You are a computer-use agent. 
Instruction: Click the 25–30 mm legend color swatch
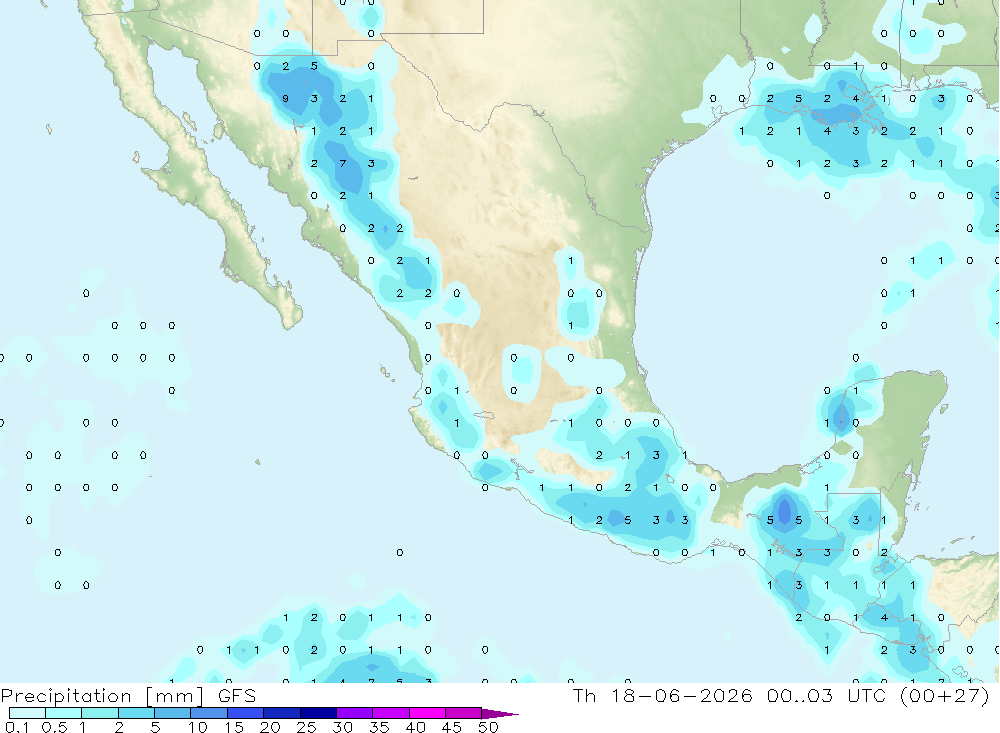(318, 713)
